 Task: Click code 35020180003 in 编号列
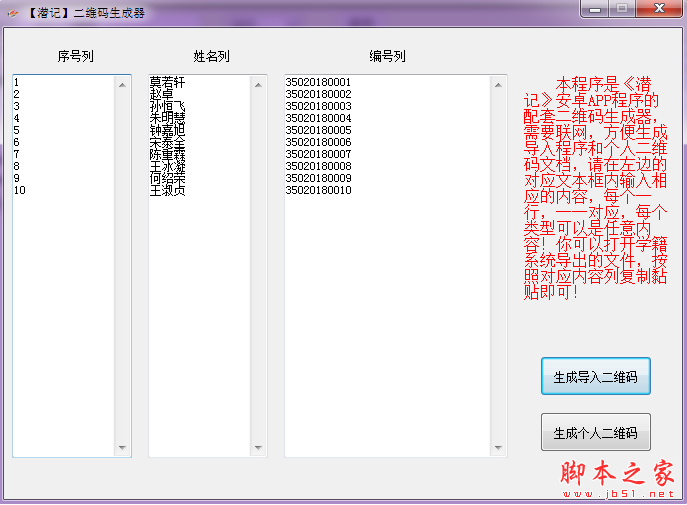pyautogui.click(x=319, y=106)
